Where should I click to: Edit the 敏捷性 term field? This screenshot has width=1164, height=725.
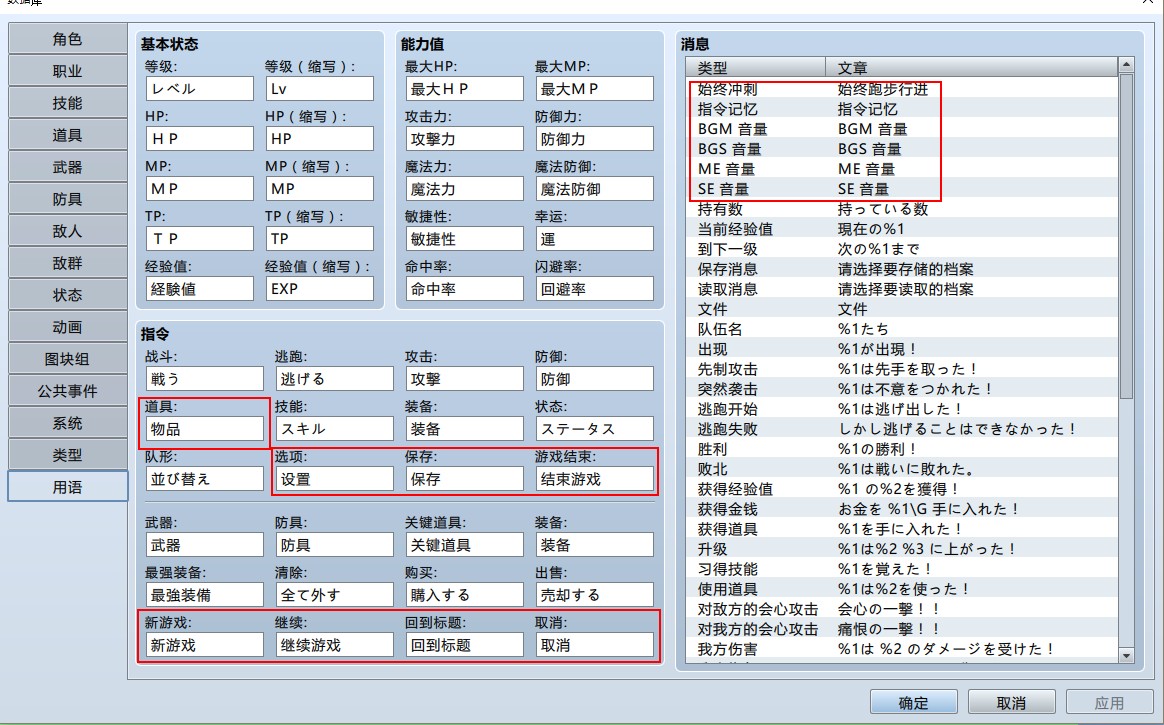coord(464,239)
